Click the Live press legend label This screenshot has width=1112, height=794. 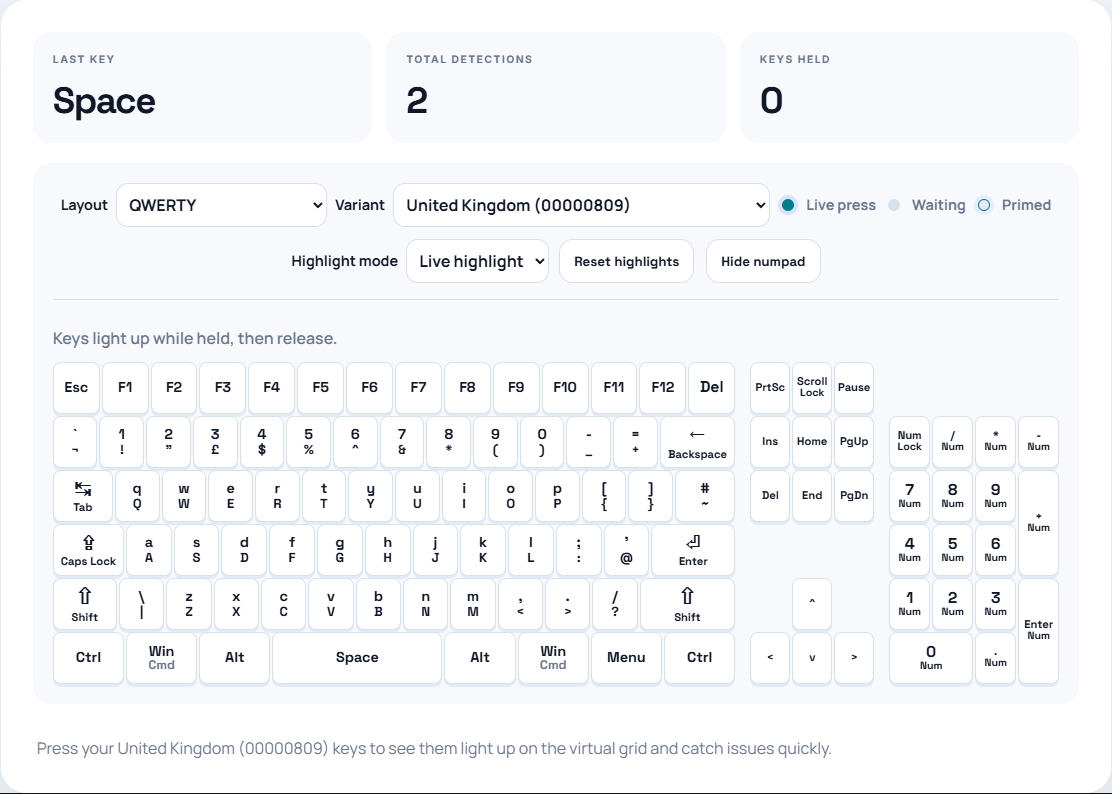coord(841,205)
